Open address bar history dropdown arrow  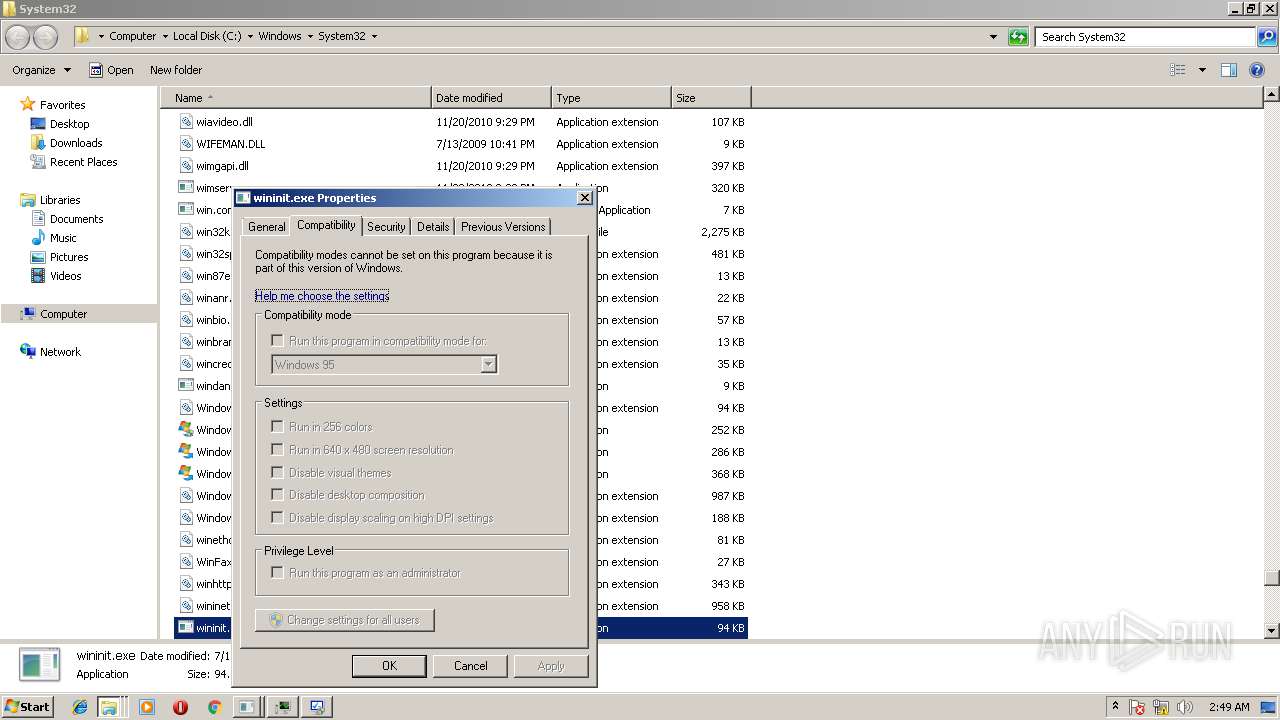tap(993, 37)
